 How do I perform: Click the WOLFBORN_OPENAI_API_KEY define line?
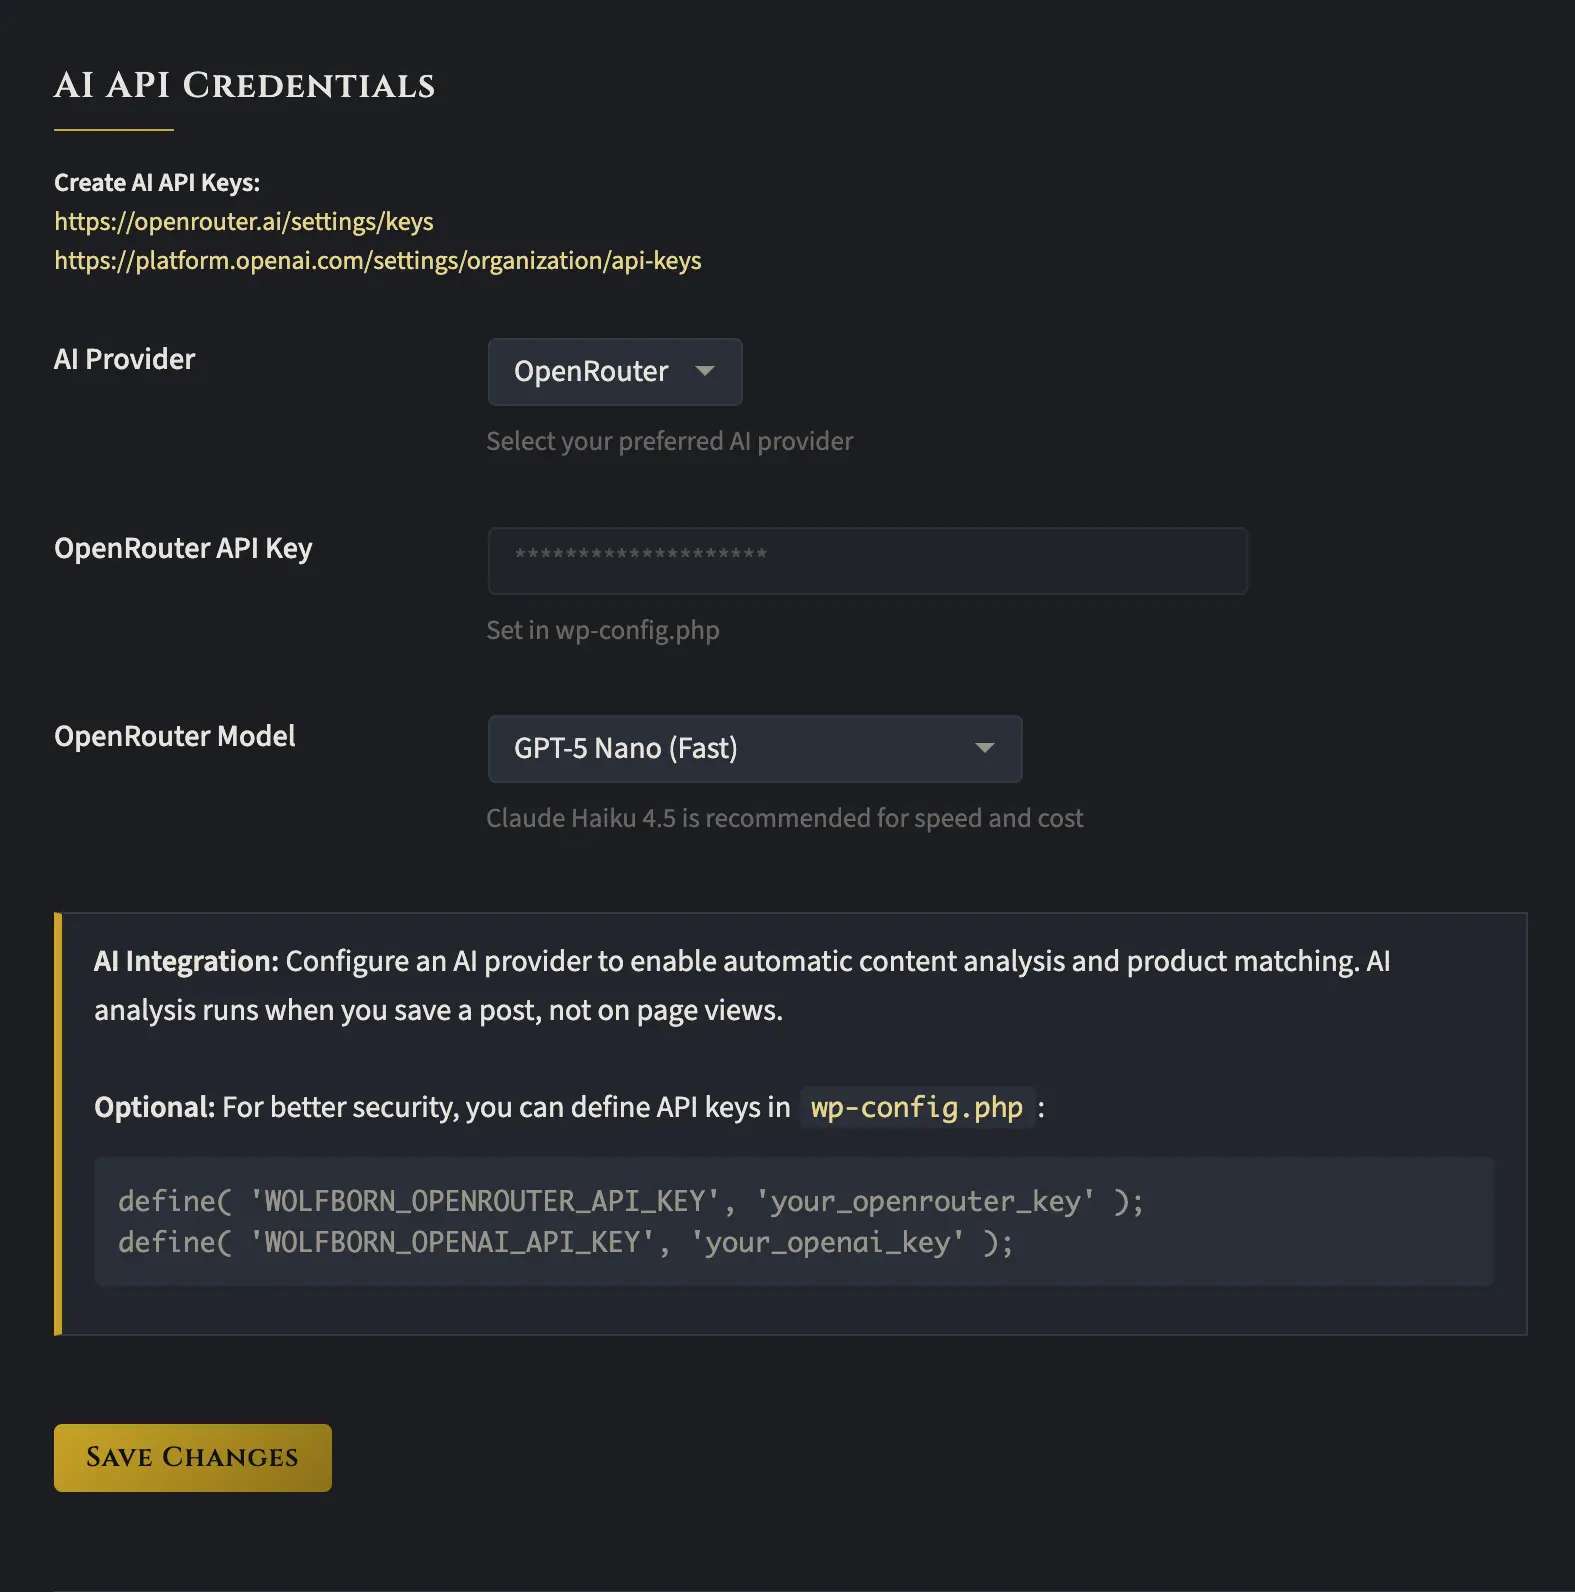tap(565, 1242)
